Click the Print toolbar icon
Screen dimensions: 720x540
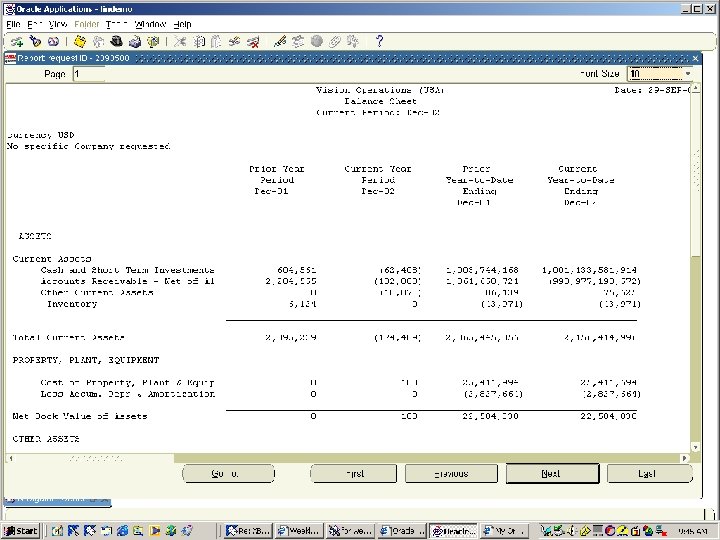135,42
